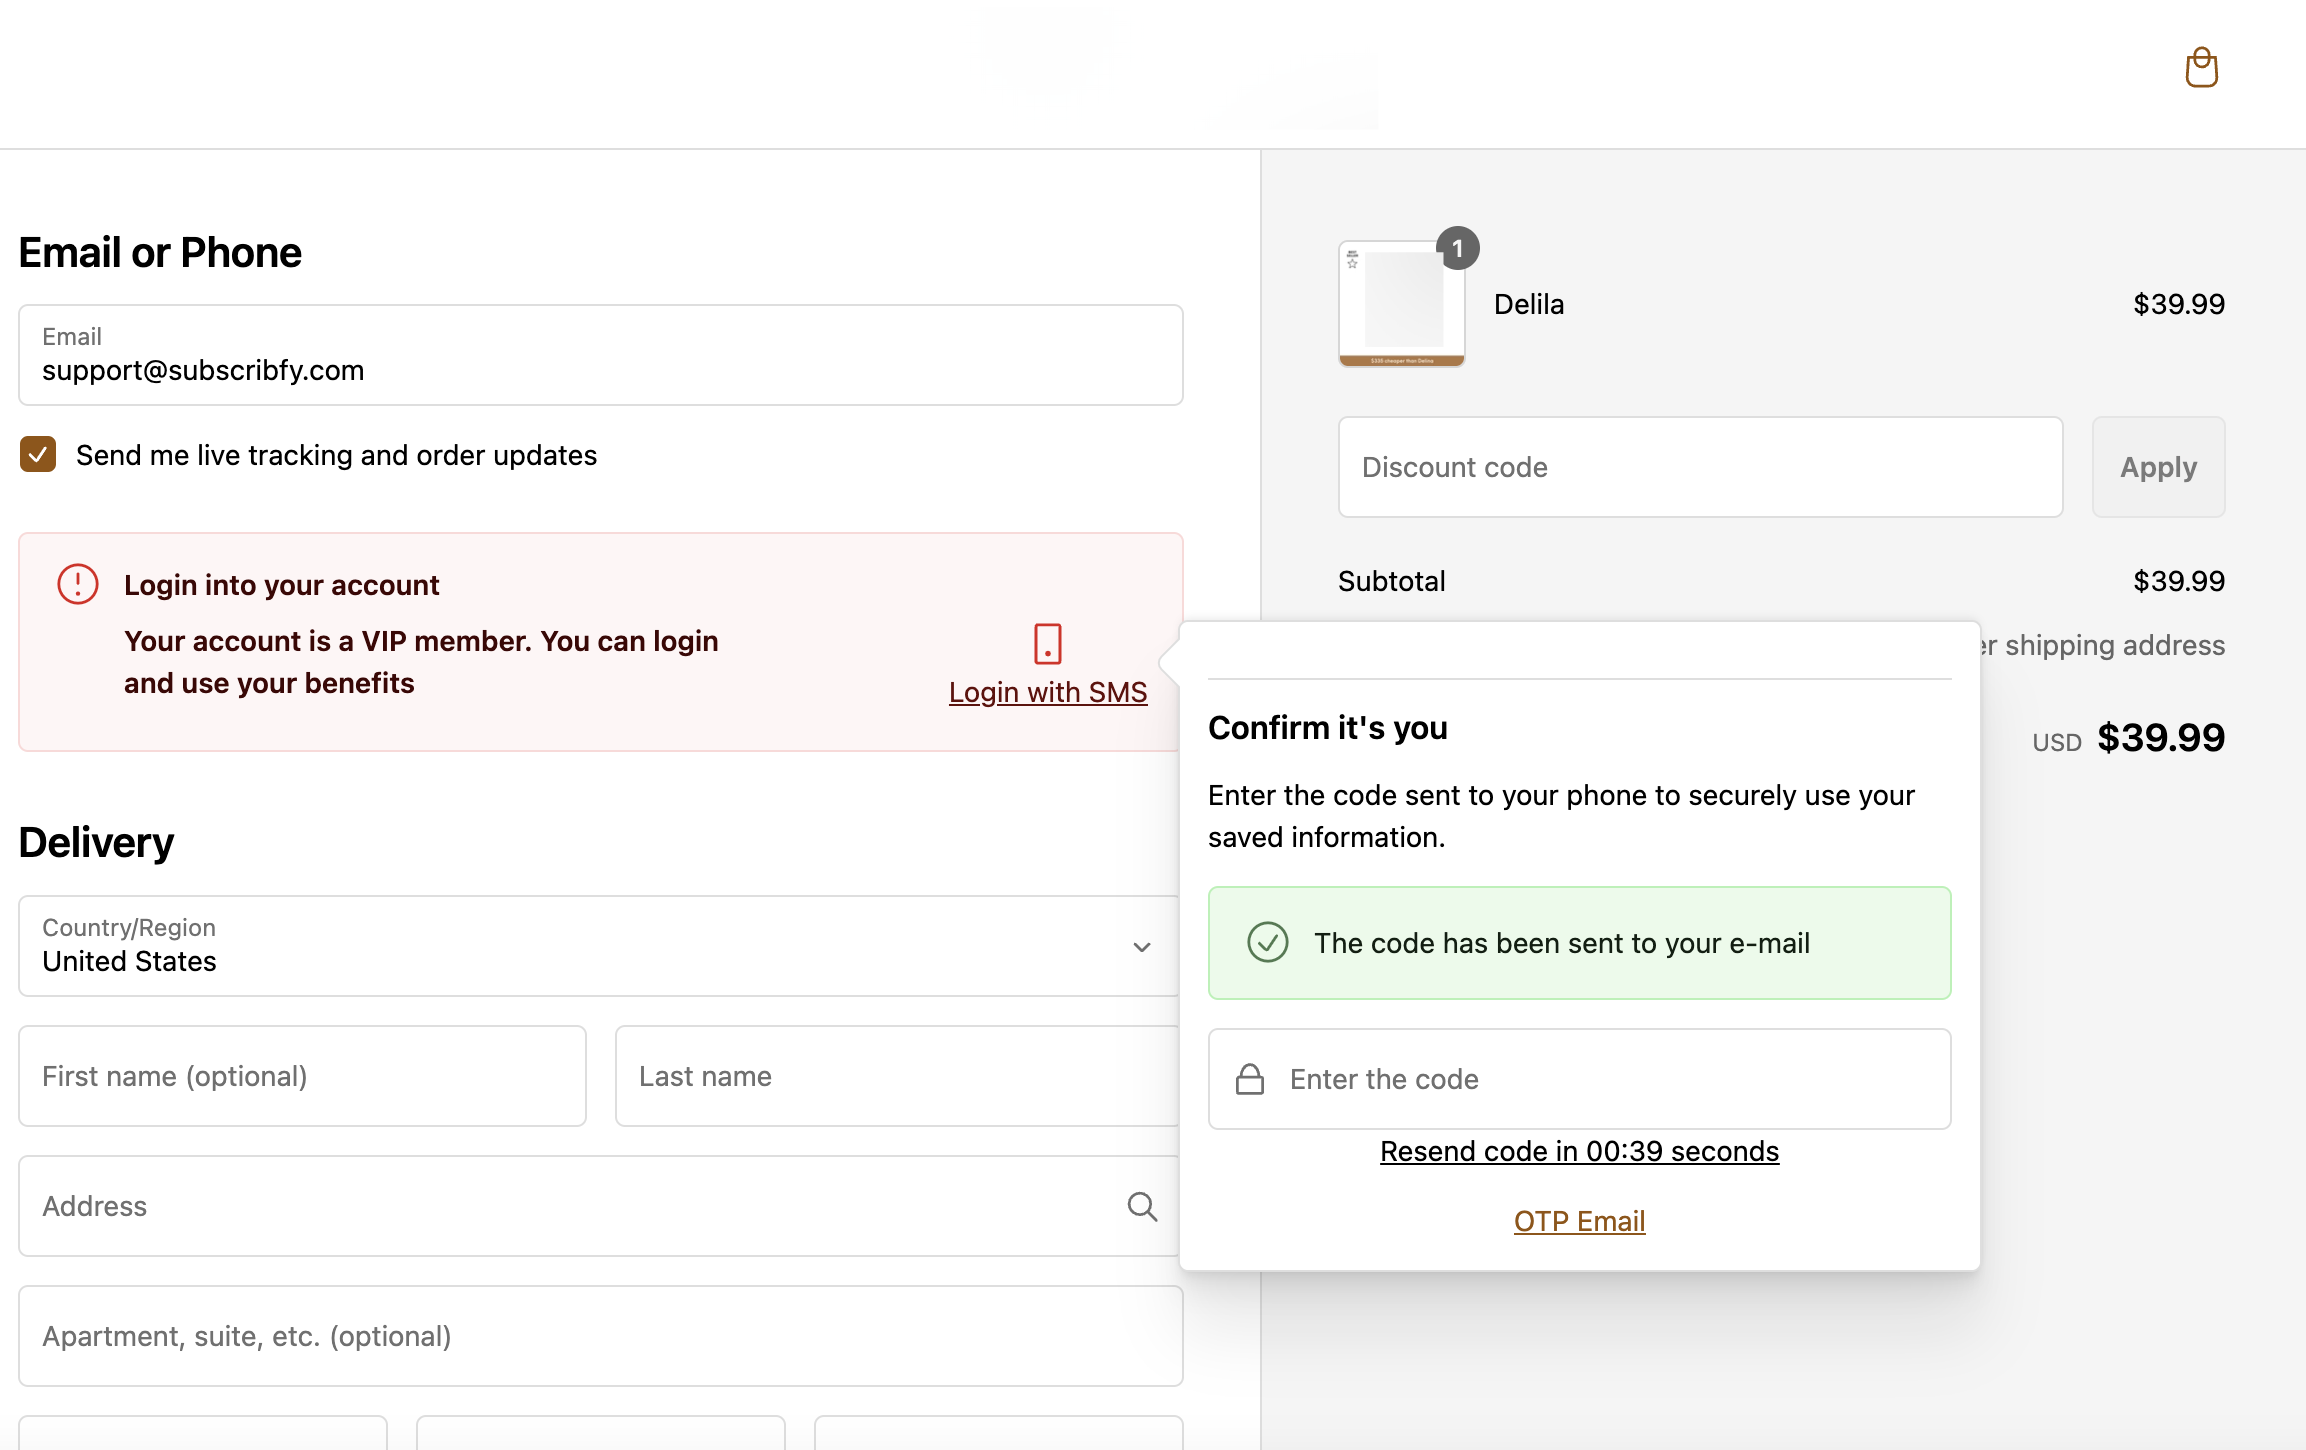
Task: Uncheck Send me live tracking and order updates
Action: point(37,455)
